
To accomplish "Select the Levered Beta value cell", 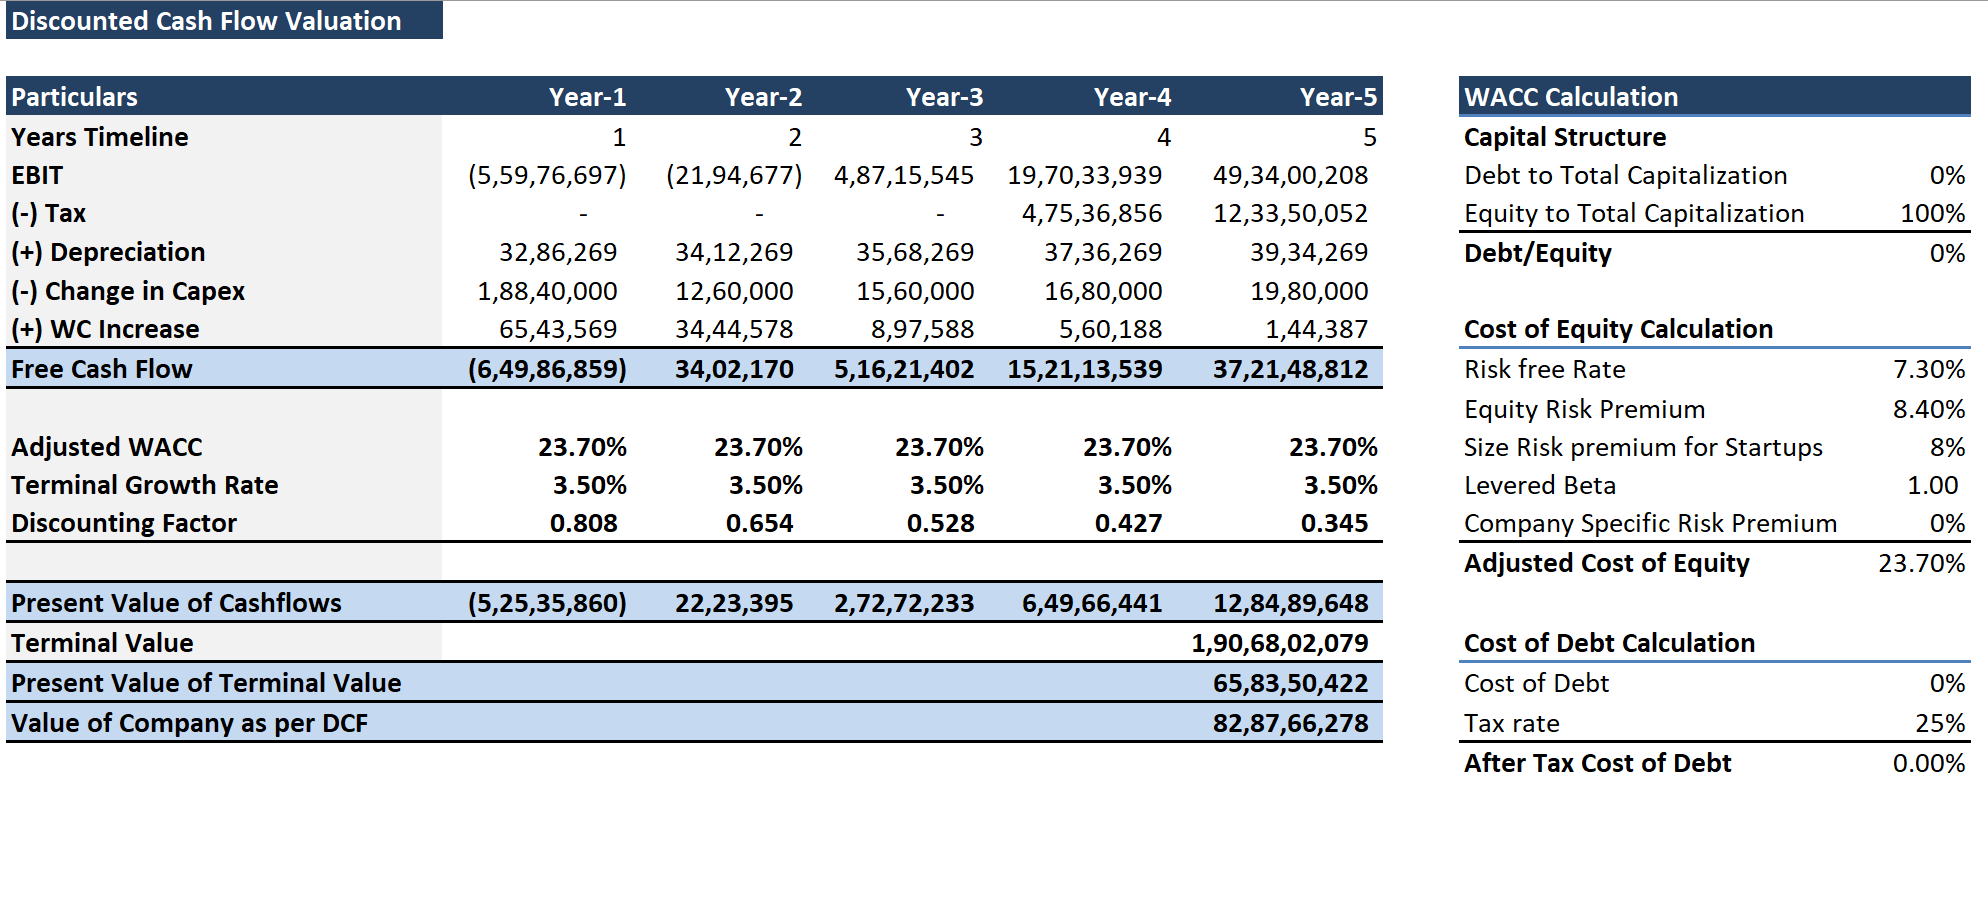I will pos(1932,486).
